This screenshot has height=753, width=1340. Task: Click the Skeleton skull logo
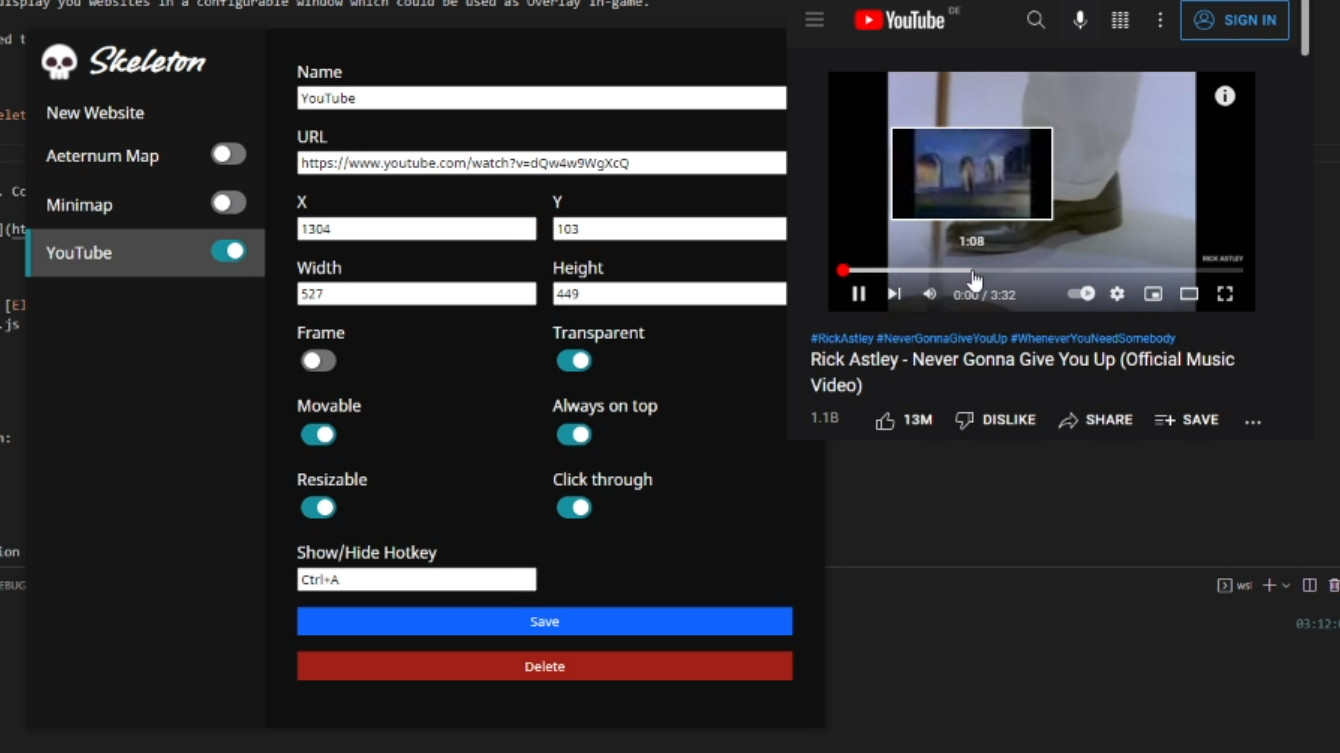click(59, 62)
